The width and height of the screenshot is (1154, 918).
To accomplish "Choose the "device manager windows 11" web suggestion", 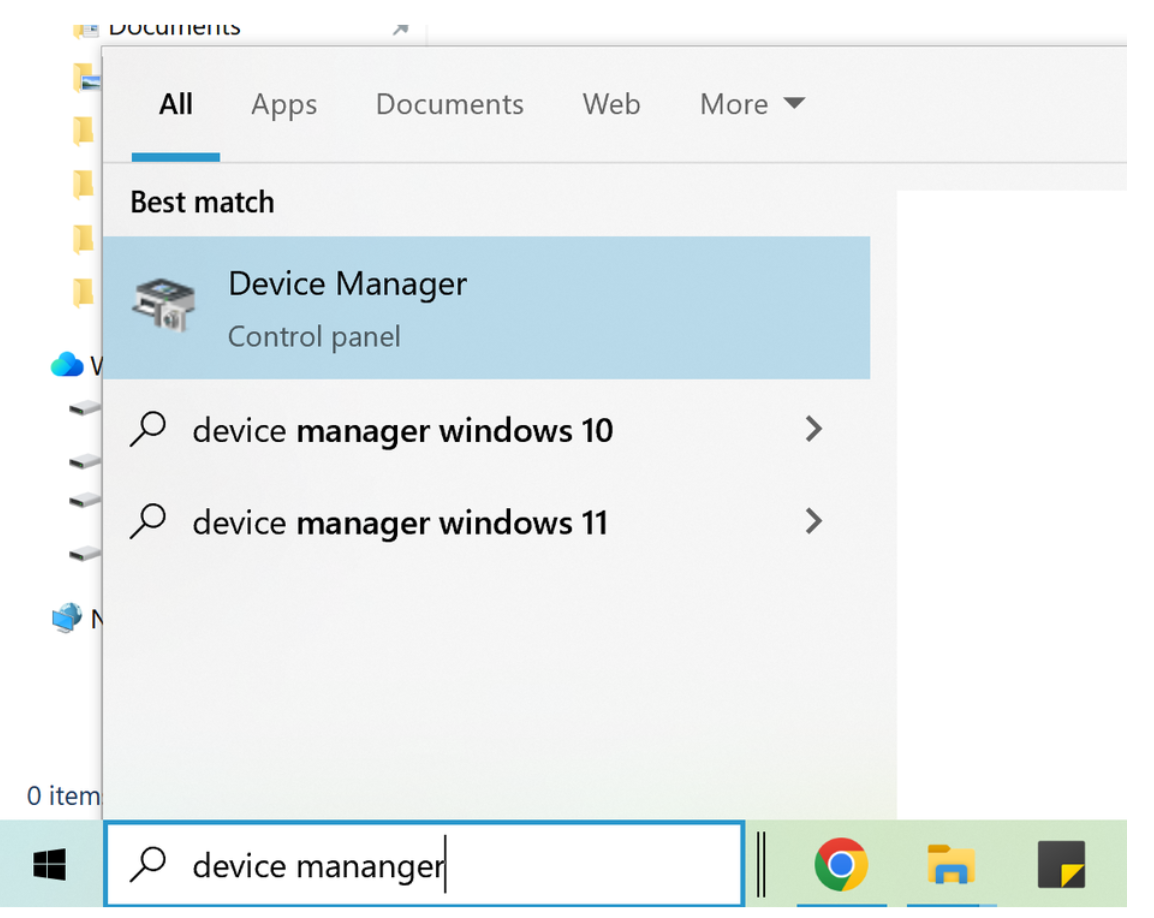I will click(400, 522).
